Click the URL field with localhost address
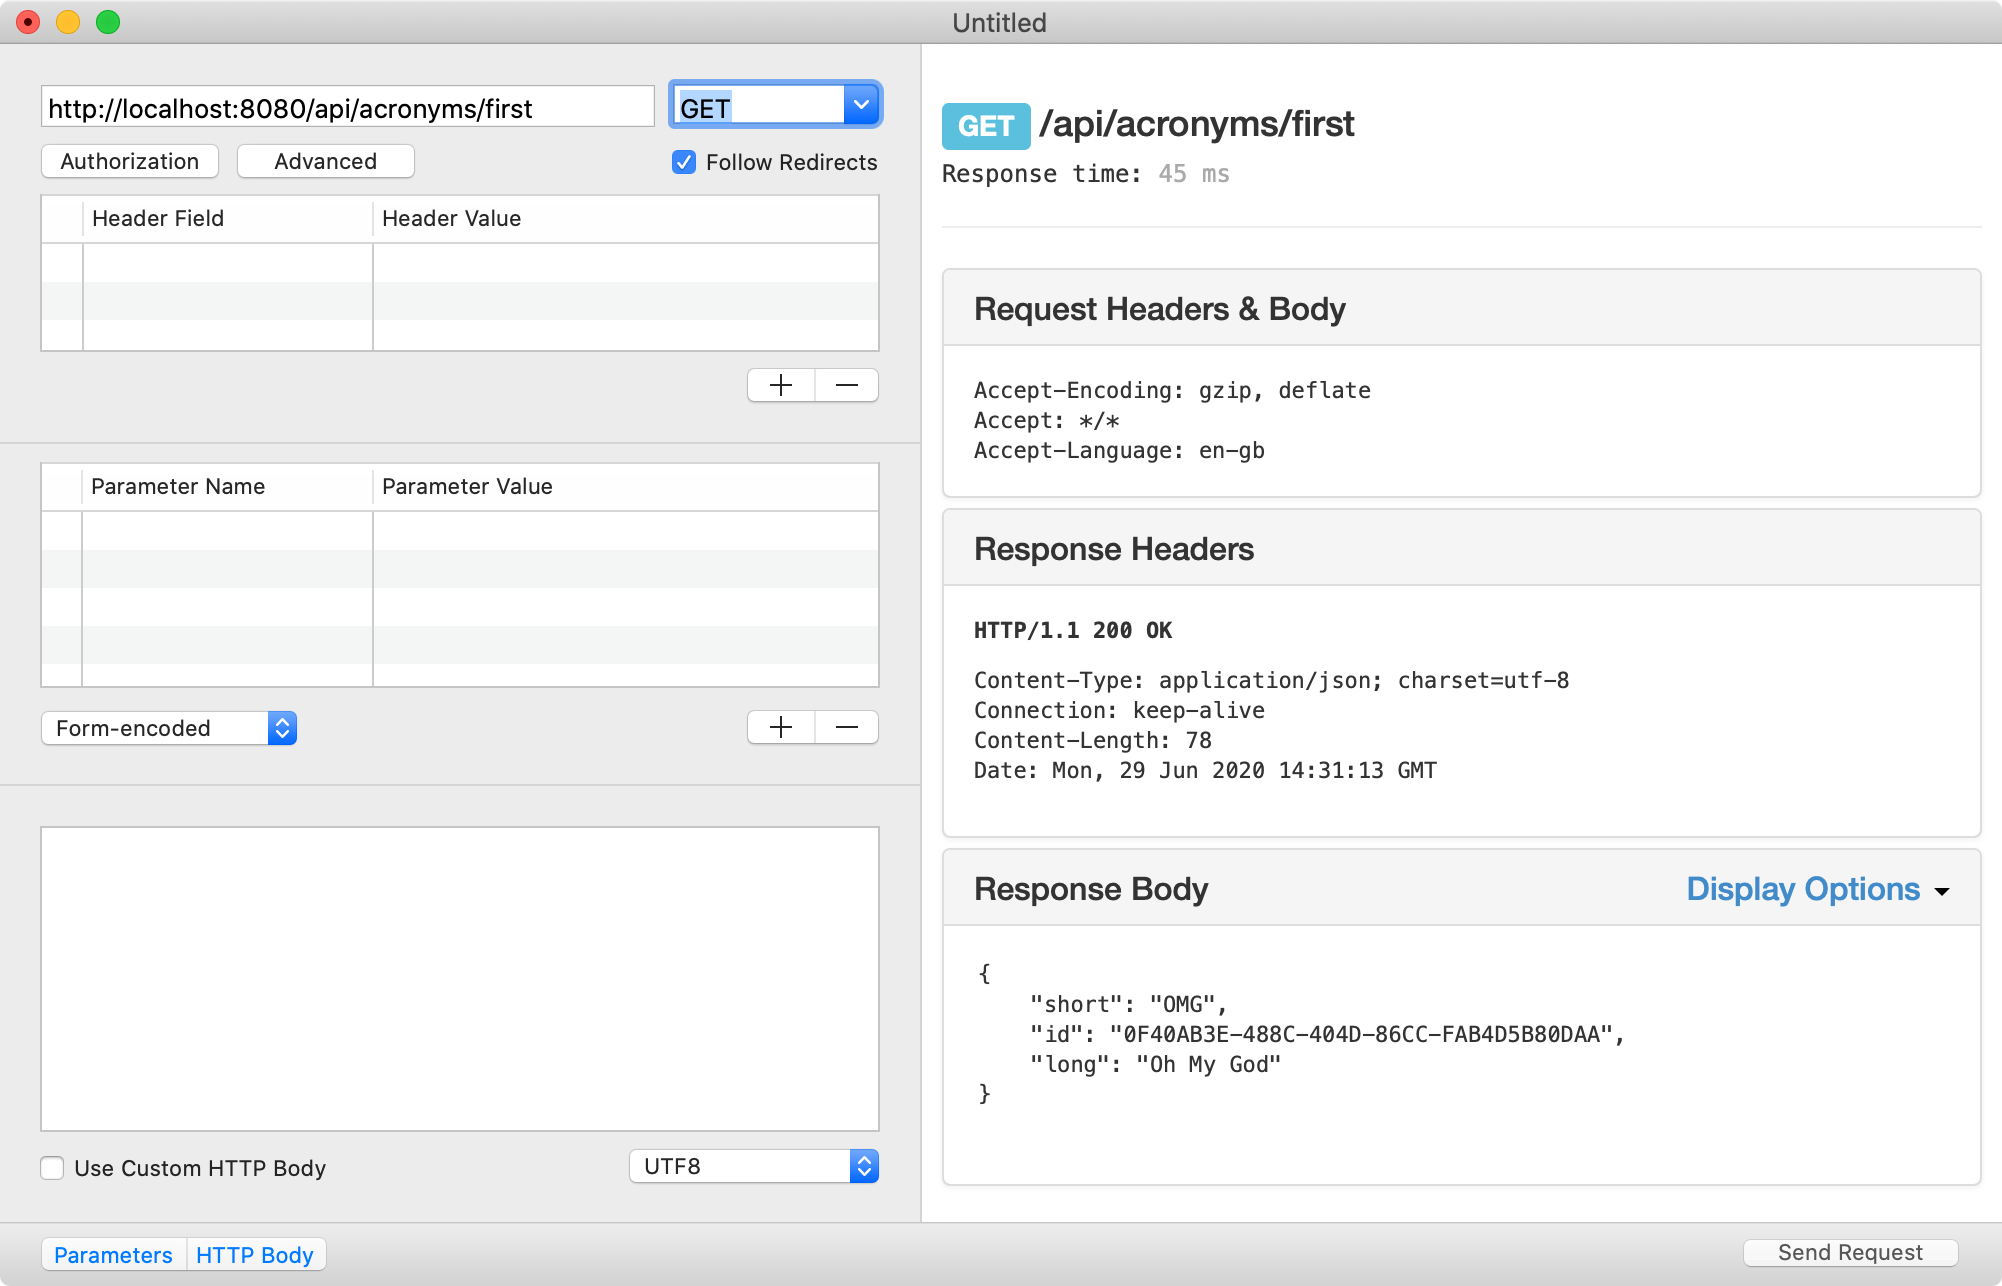The height and width of the screenshot is (1286, 2002). point(347,107)
